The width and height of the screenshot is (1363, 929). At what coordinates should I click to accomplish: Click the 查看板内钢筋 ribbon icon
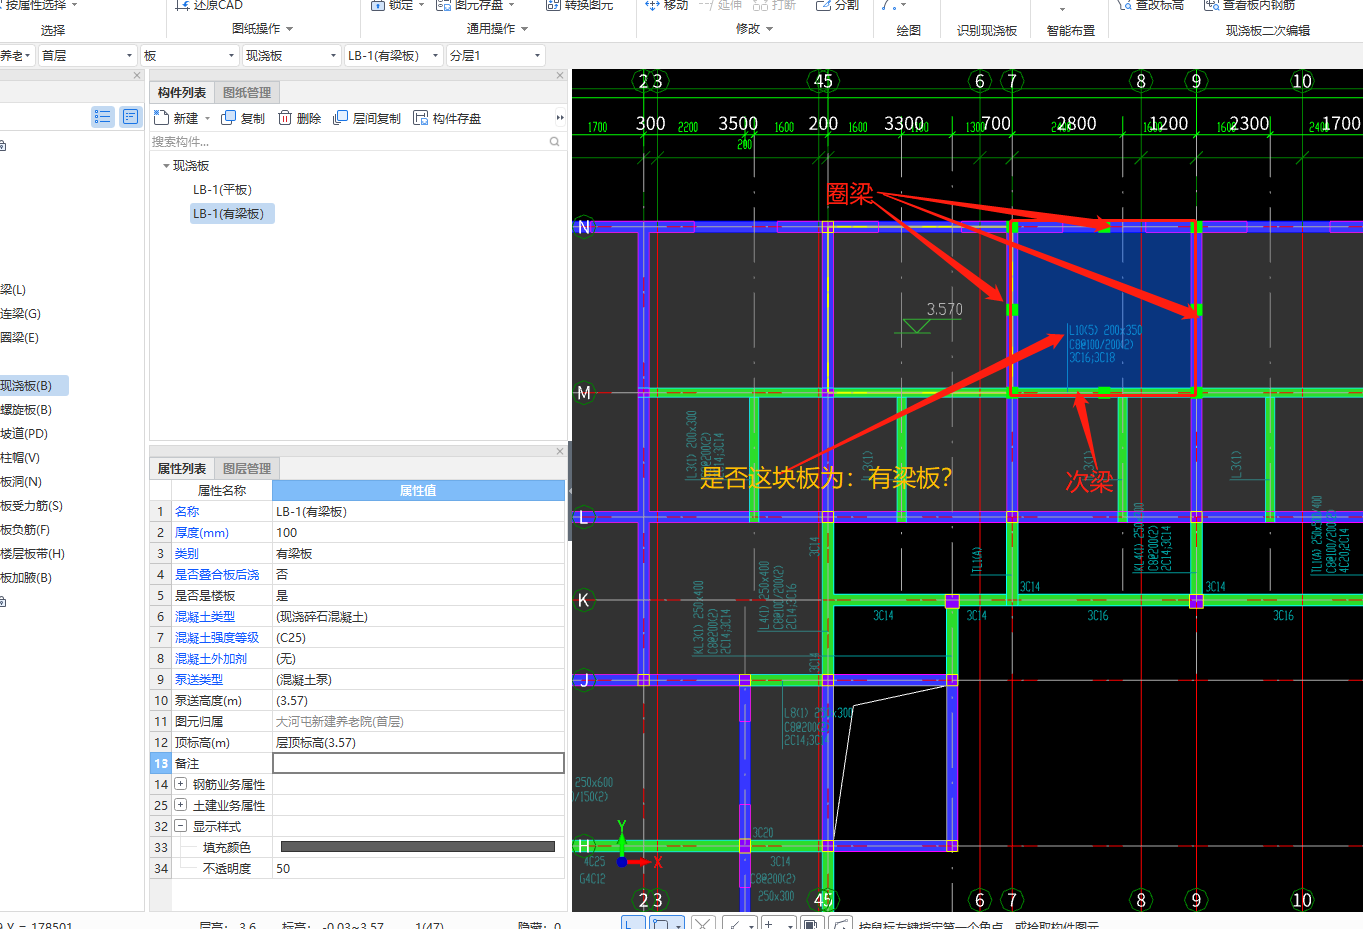click(1211, 5)
